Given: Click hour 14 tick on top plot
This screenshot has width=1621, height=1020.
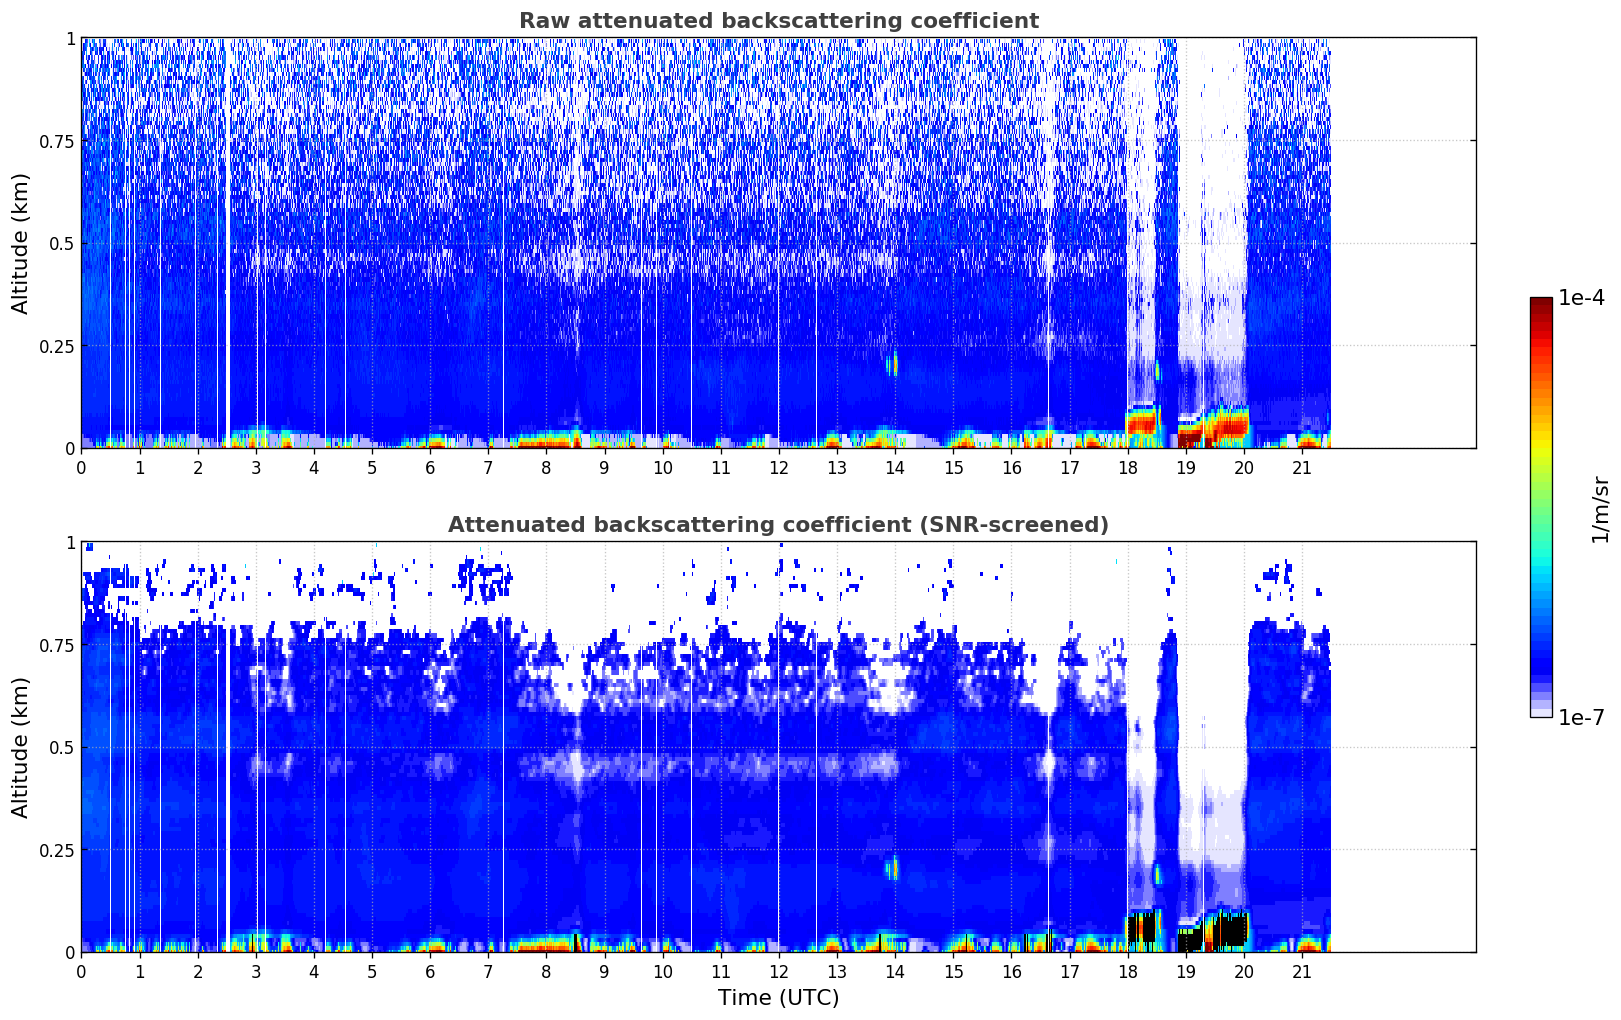Looking at the screenshot, I should tap(895, 468).
